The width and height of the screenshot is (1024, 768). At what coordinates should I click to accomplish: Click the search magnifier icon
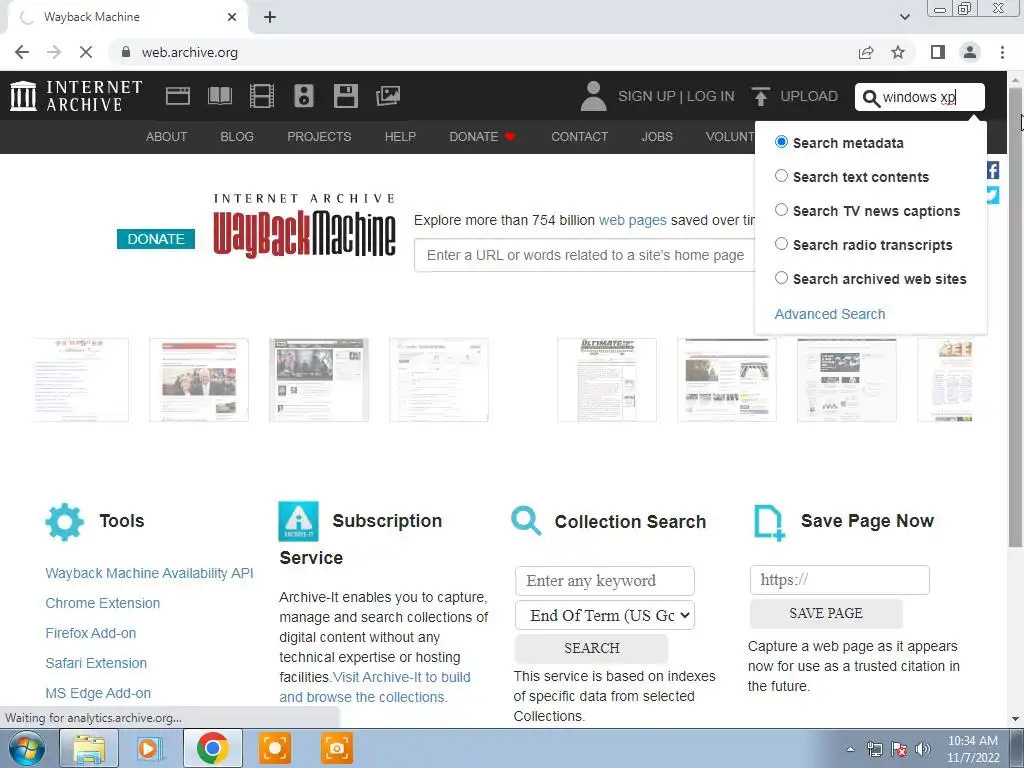pos(871,98)
